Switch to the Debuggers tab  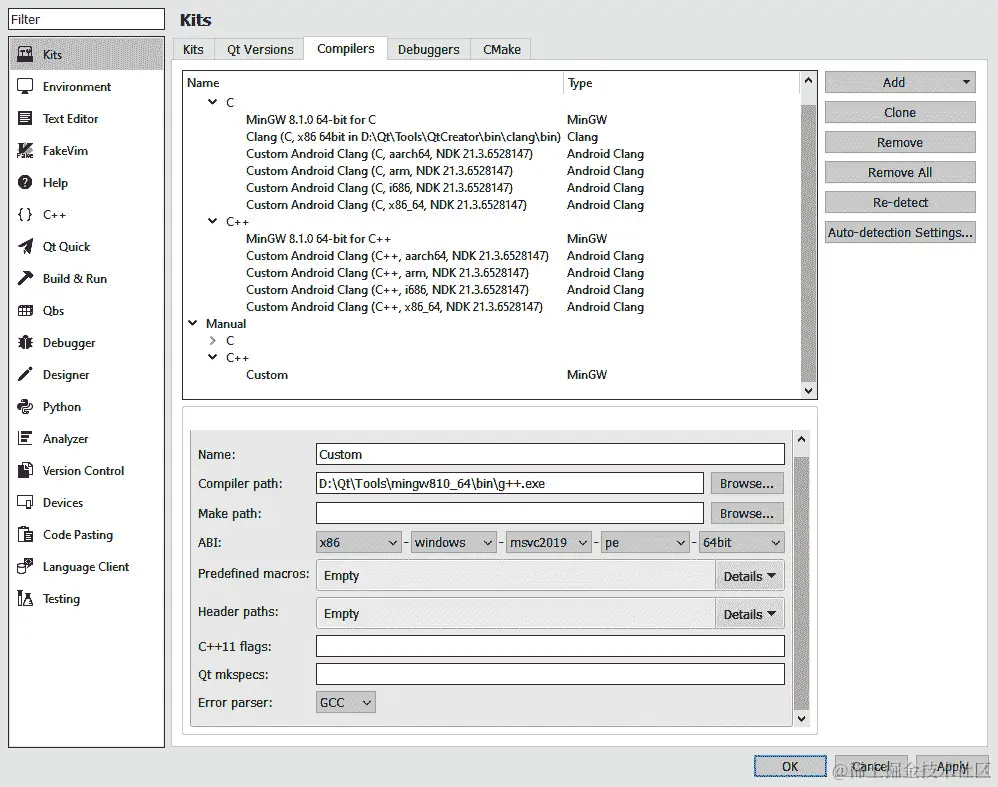click(x=428, y=50)
